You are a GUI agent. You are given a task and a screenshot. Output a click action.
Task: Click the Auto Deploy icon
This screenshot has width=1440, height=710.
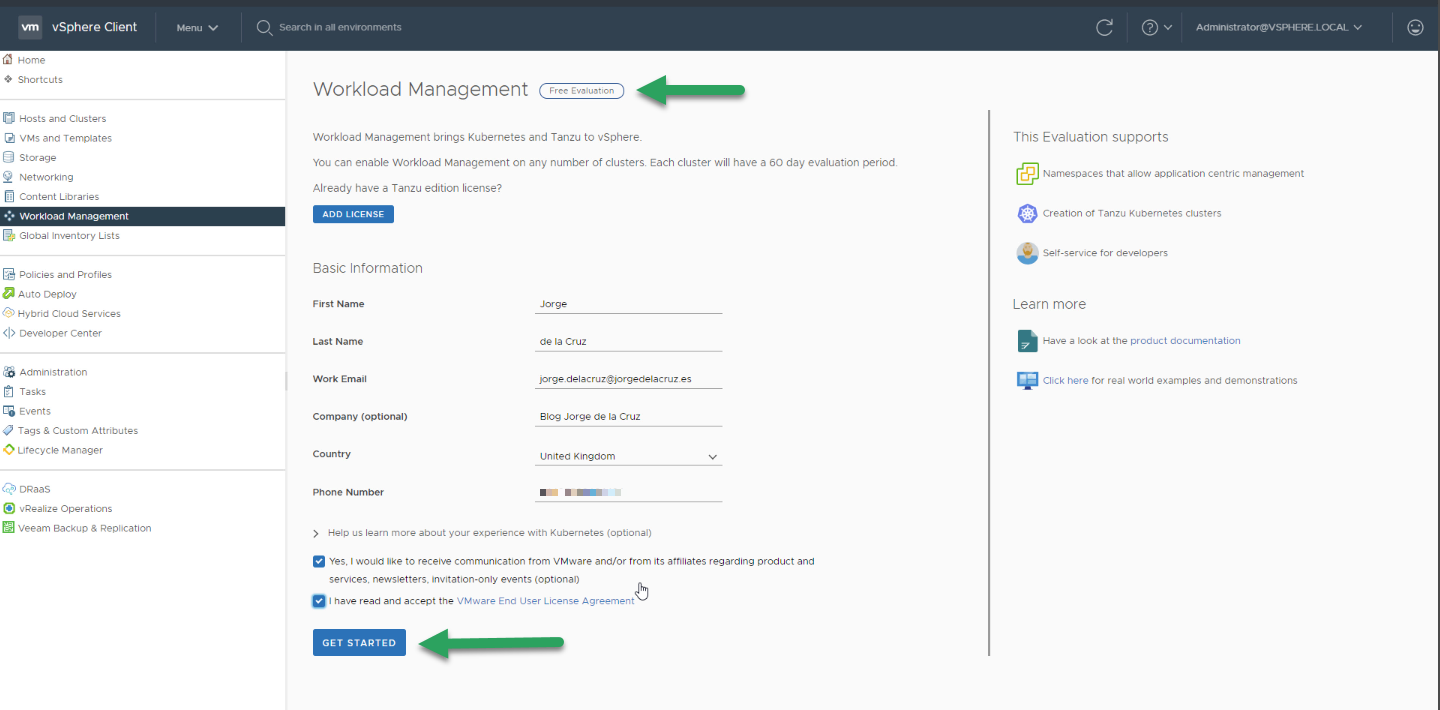coord(9,294)
